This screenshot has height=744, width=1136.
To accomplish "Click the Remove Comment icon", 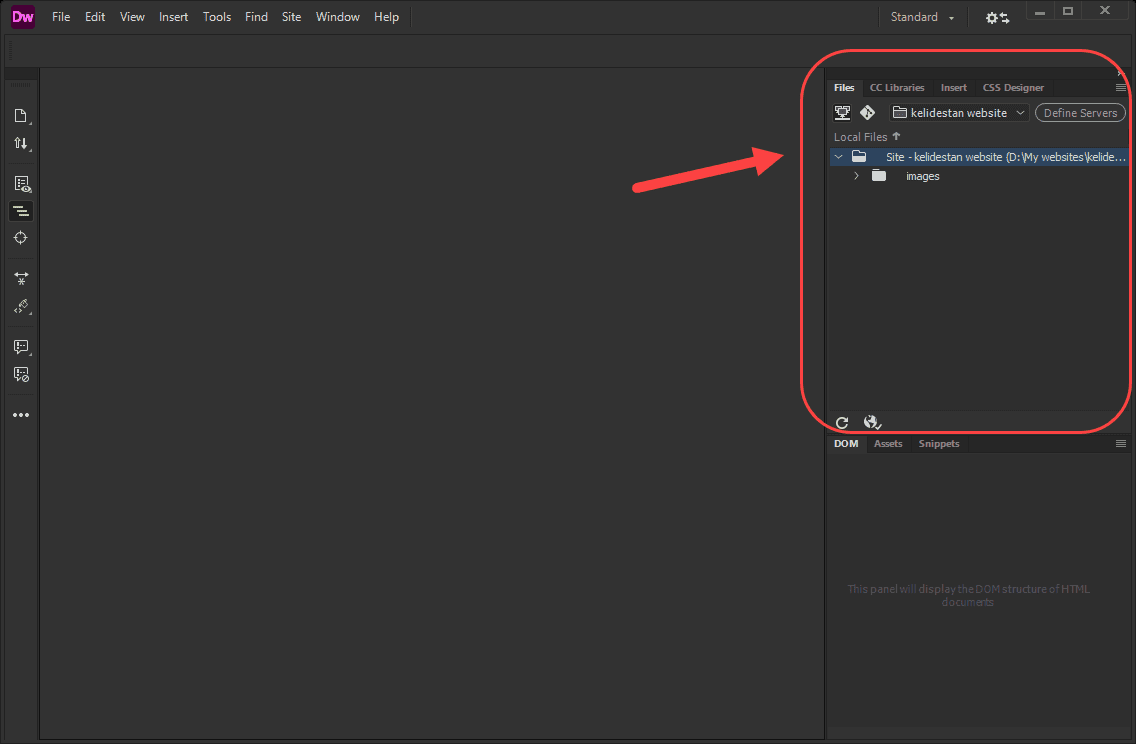I will click(21, 375).
